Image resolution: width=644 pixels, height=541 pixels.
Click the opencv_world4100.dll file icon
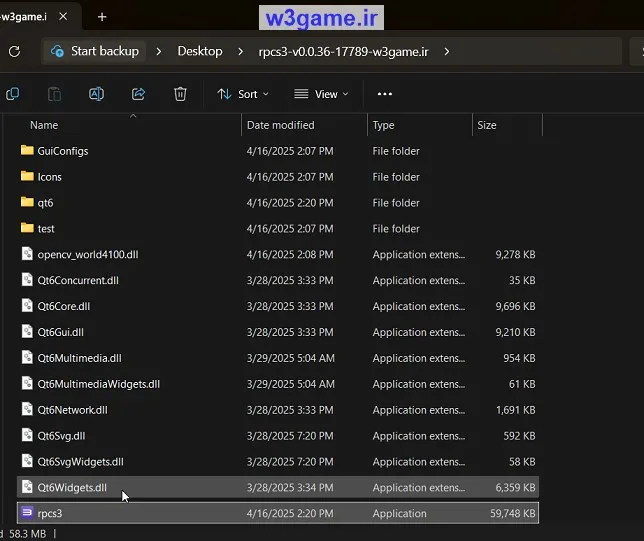[x=27, y=254]
